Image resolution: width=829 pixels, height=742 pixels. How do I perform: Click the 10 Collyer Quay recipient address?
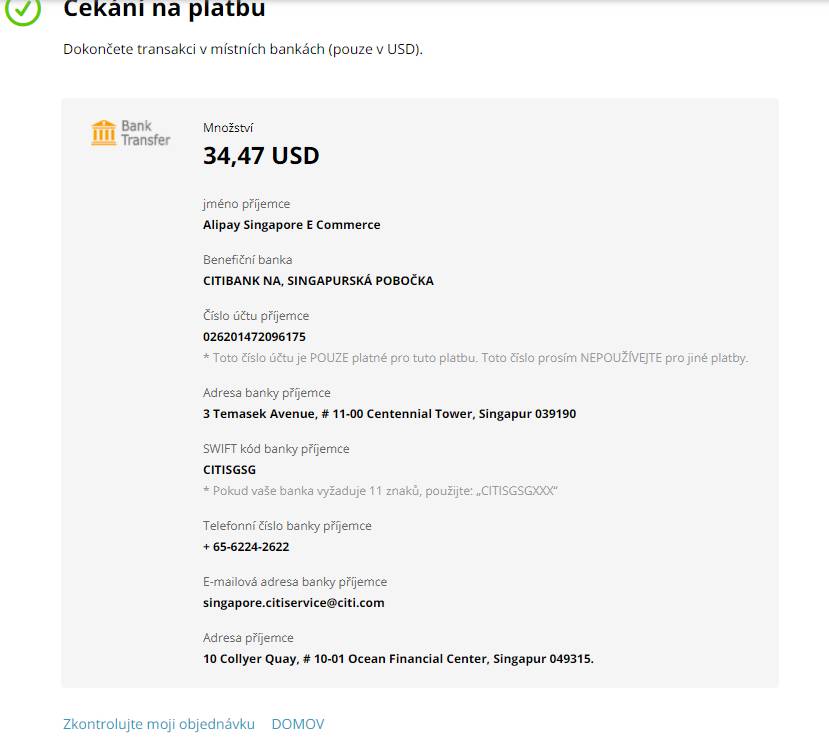click(398, 658)
